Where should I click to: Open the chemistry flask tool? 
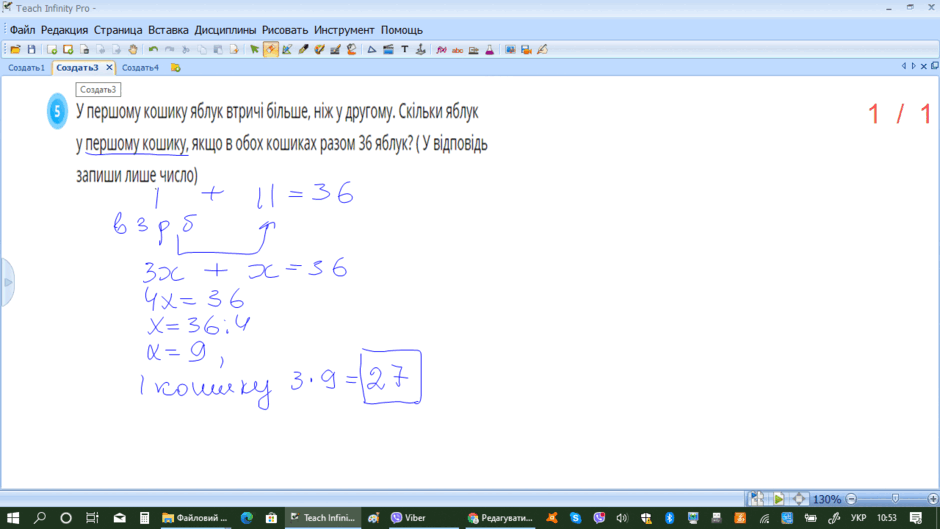[x=490, y=50]
